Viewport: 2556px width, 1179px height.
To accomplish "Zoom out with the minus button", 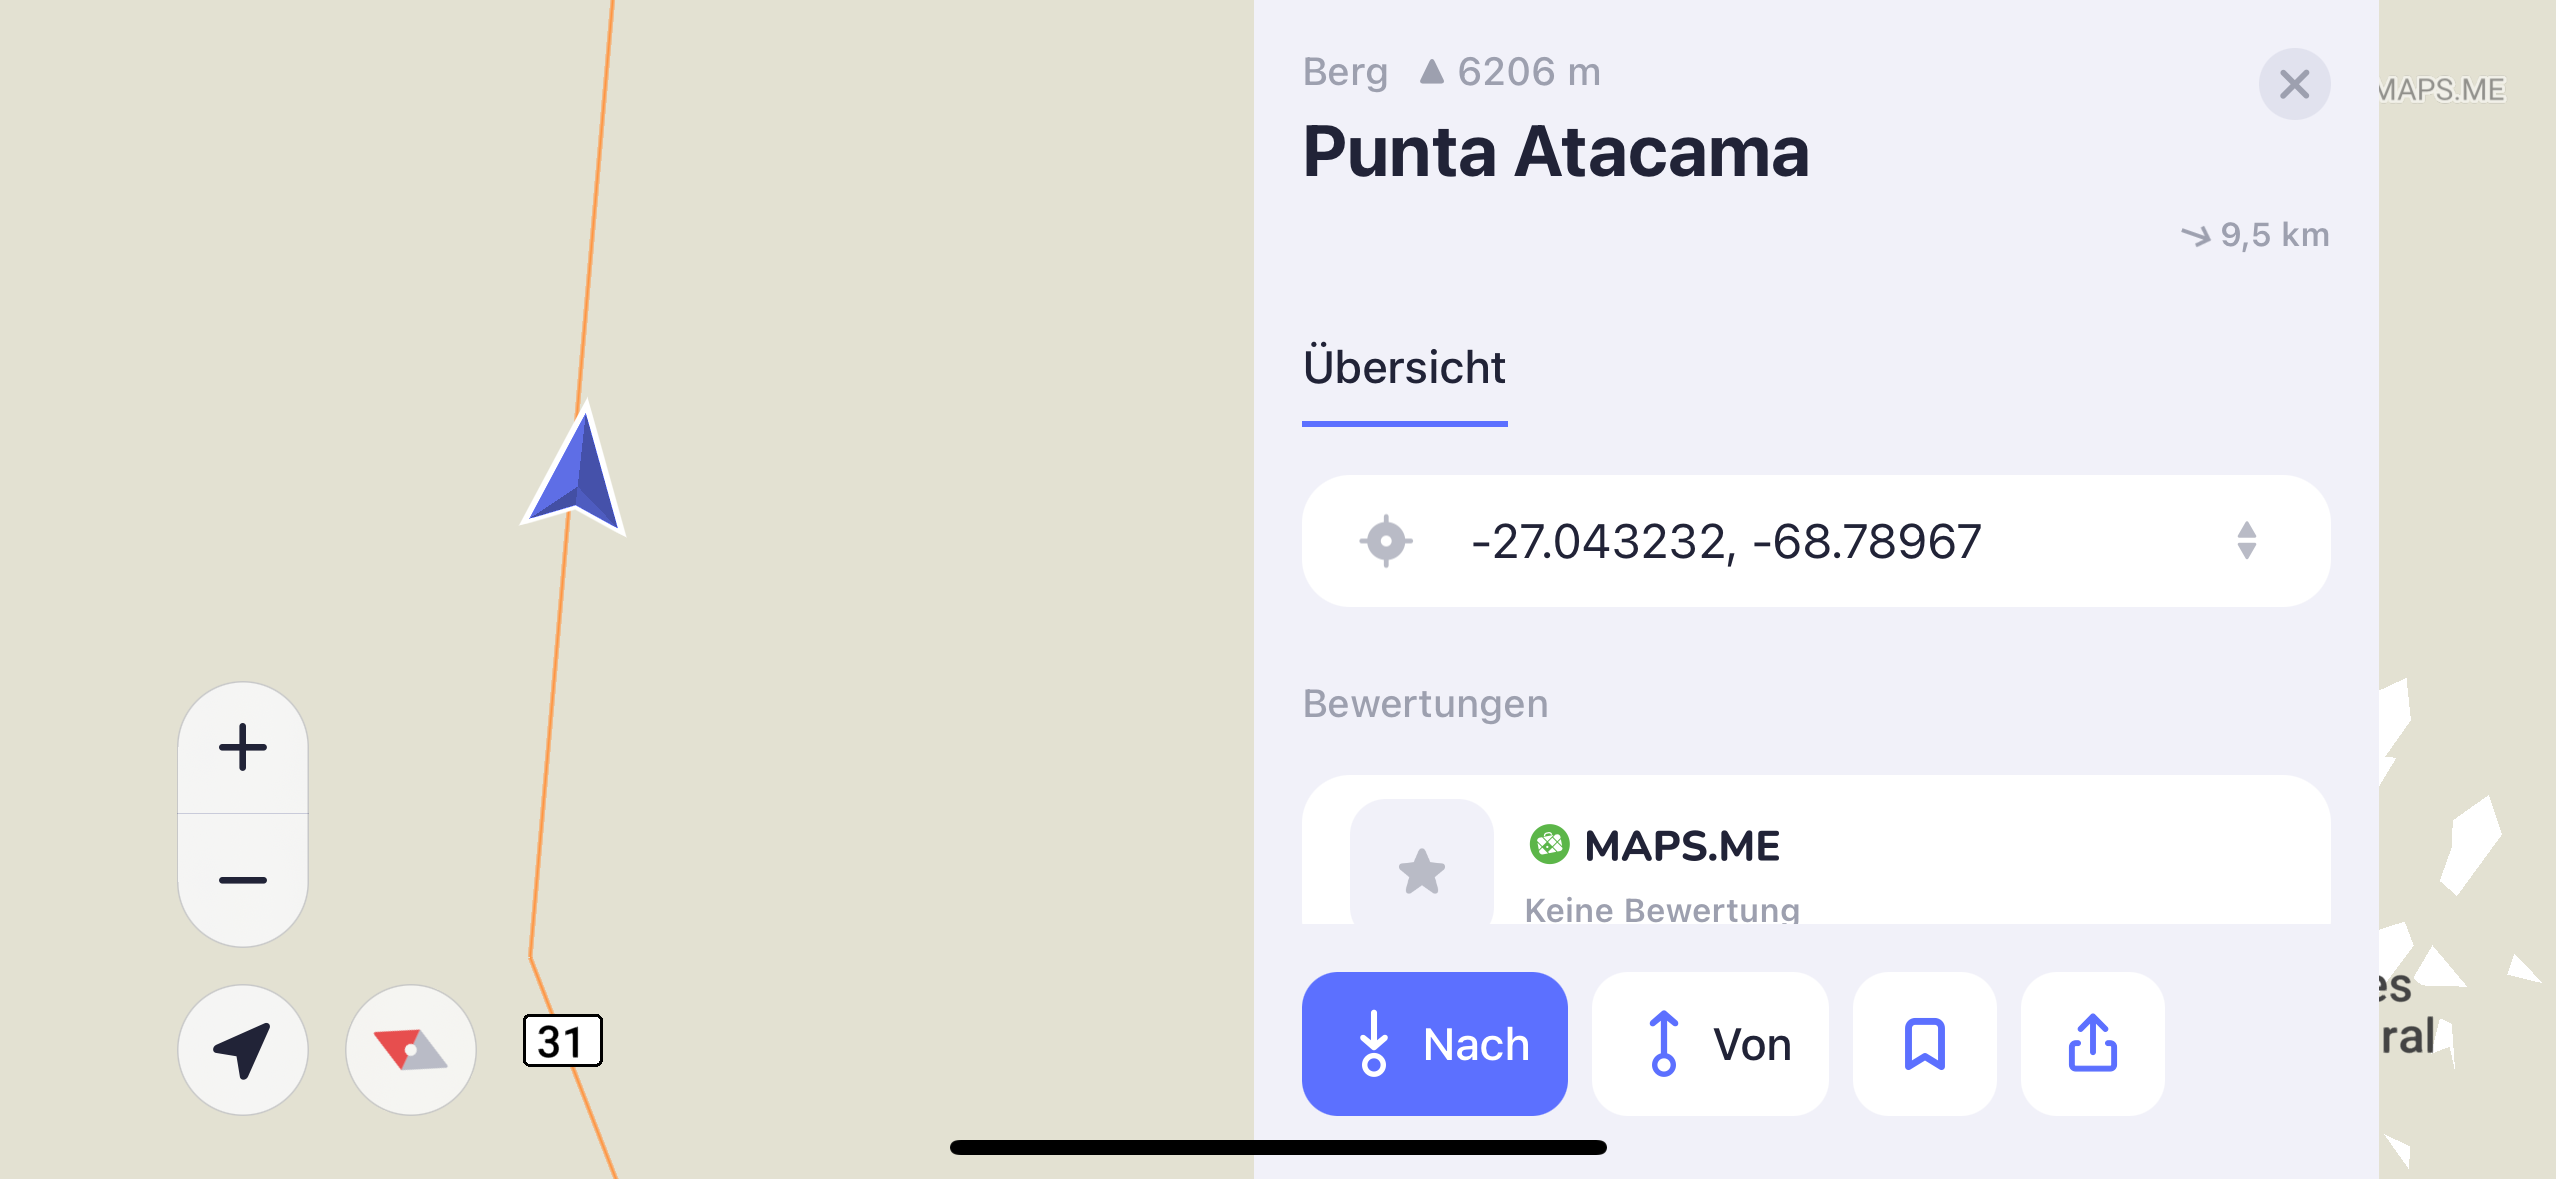I will pos(242,880).
